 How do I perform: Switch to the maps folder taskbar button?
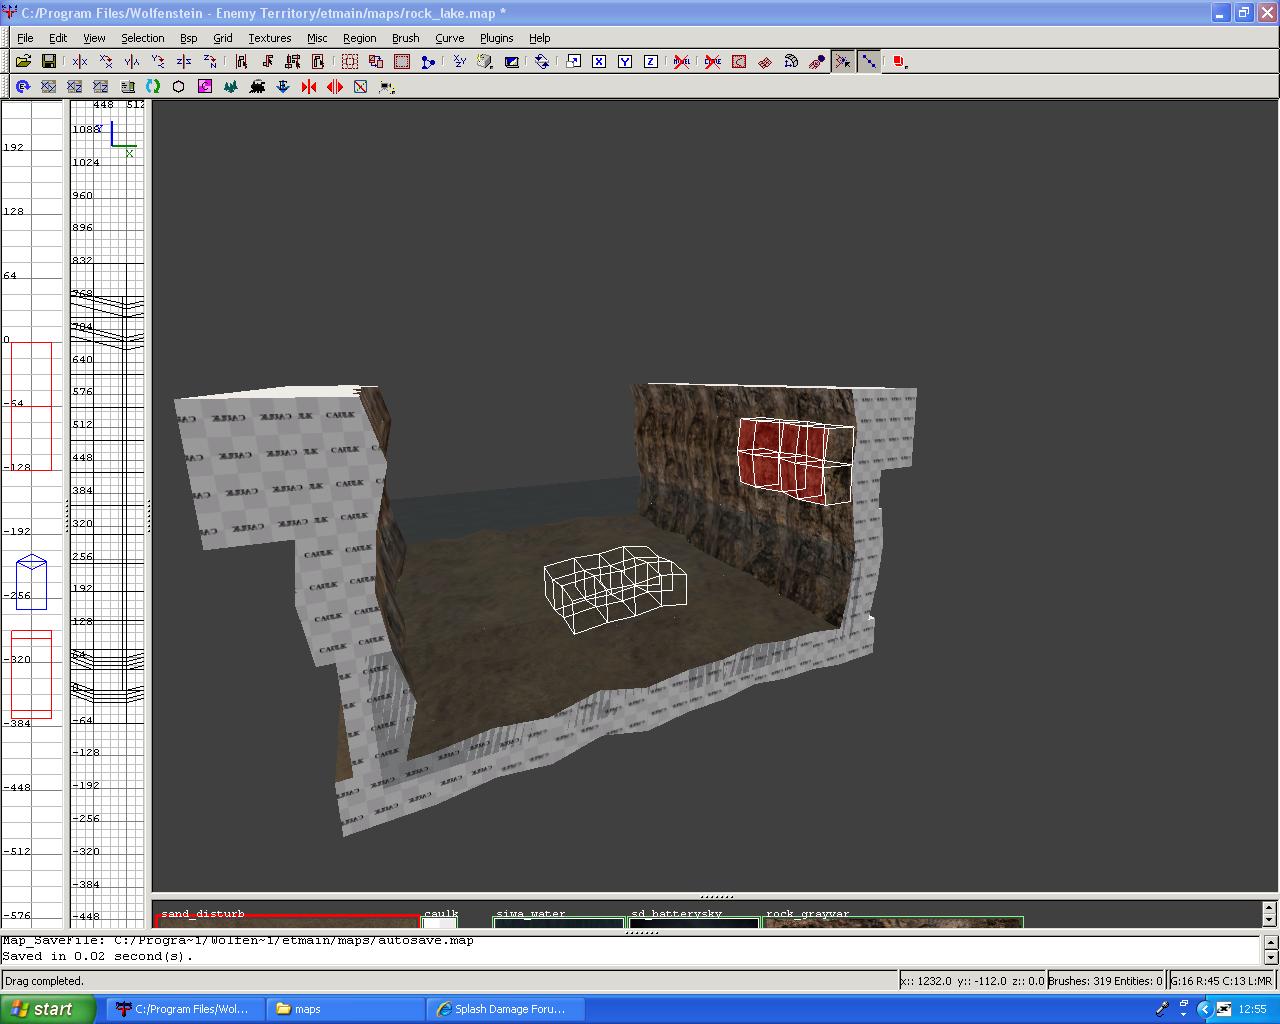point(346,1009)
